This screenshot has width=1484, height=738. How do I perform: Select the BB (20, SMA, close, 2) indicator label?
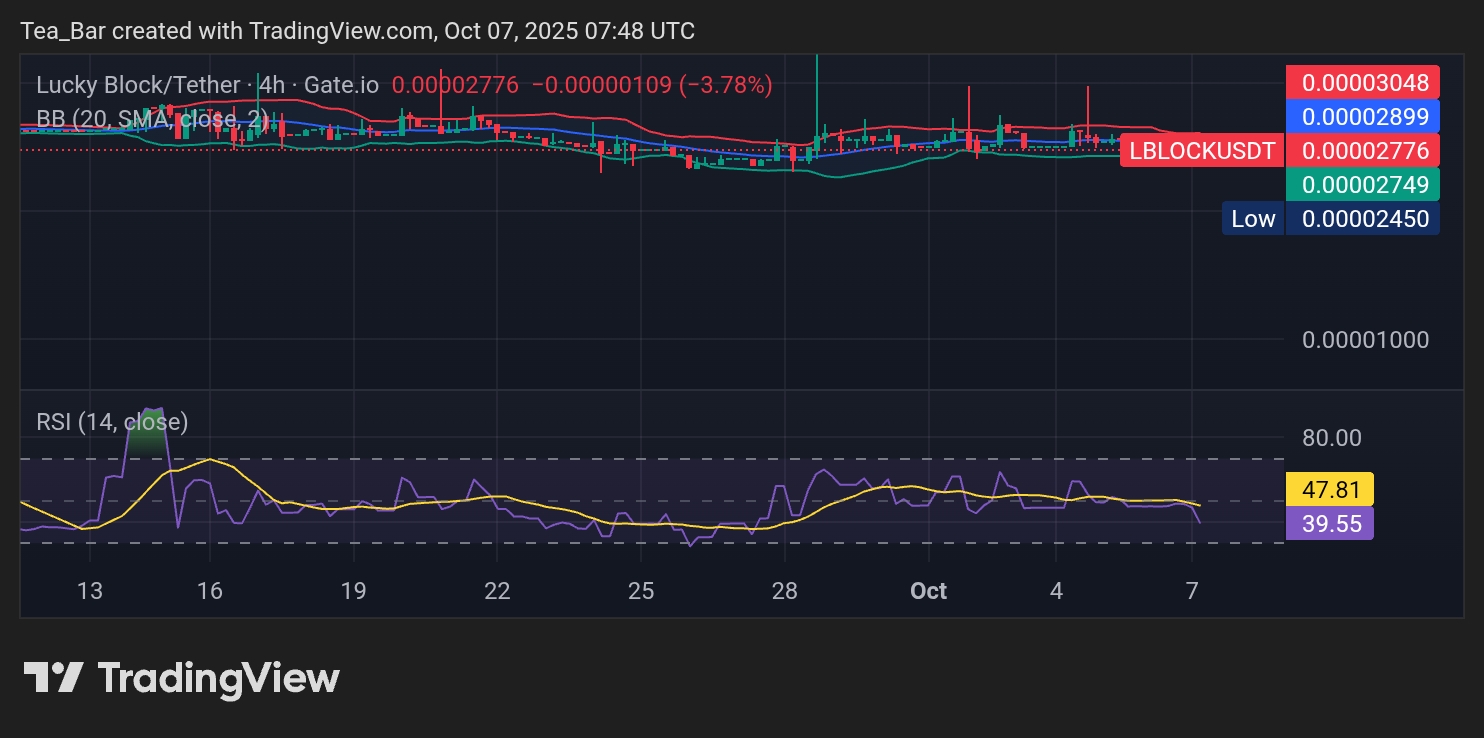click(152, 120)
